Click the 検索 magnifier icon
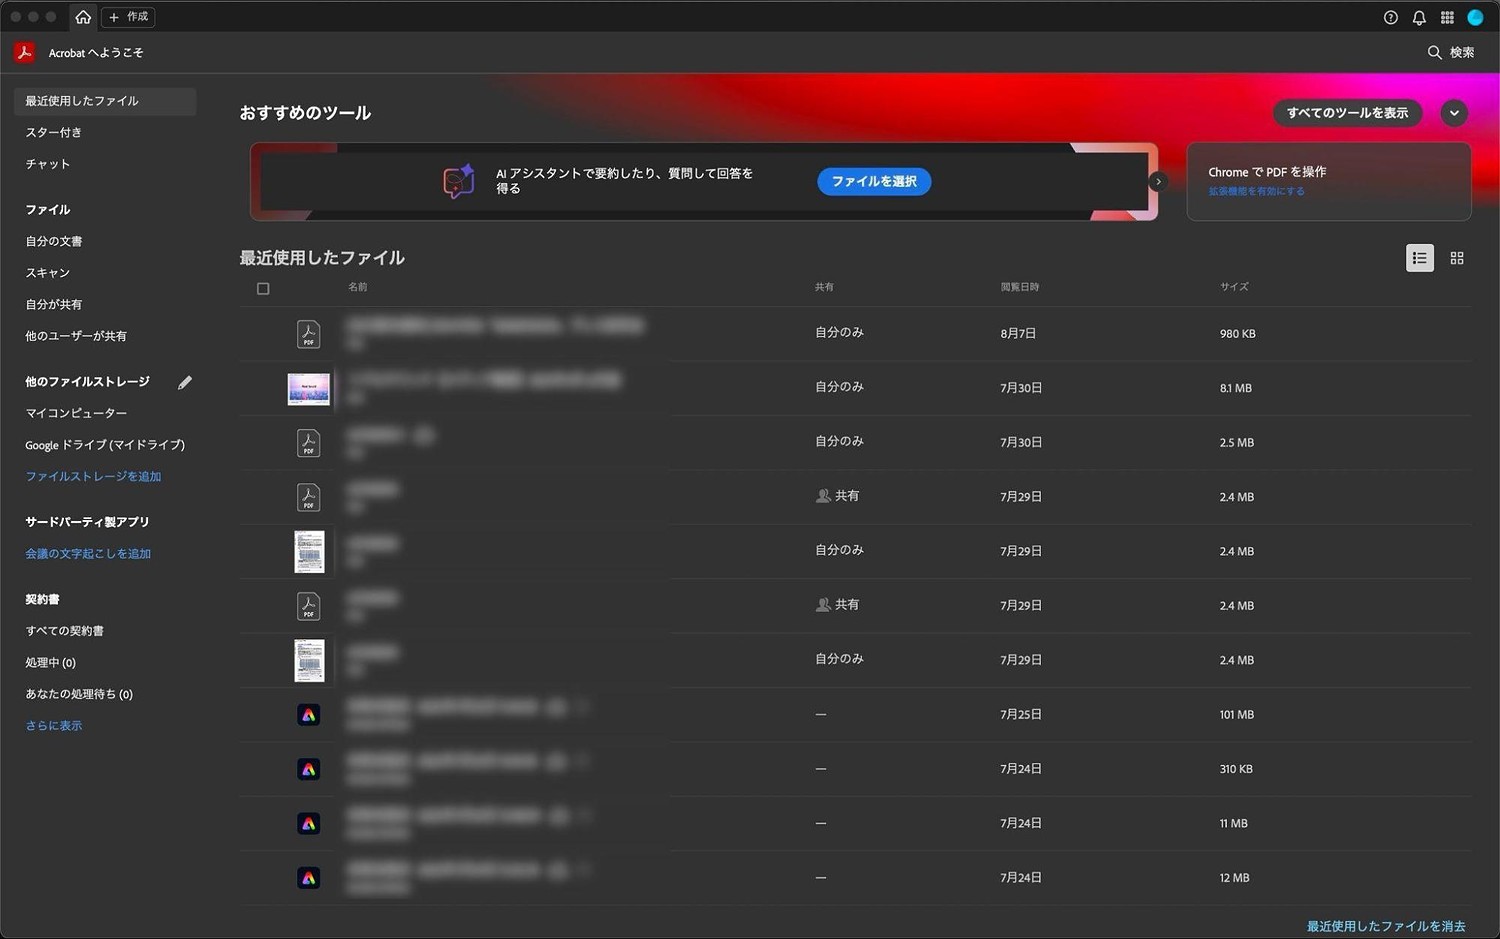 (x=1434, y=52)
